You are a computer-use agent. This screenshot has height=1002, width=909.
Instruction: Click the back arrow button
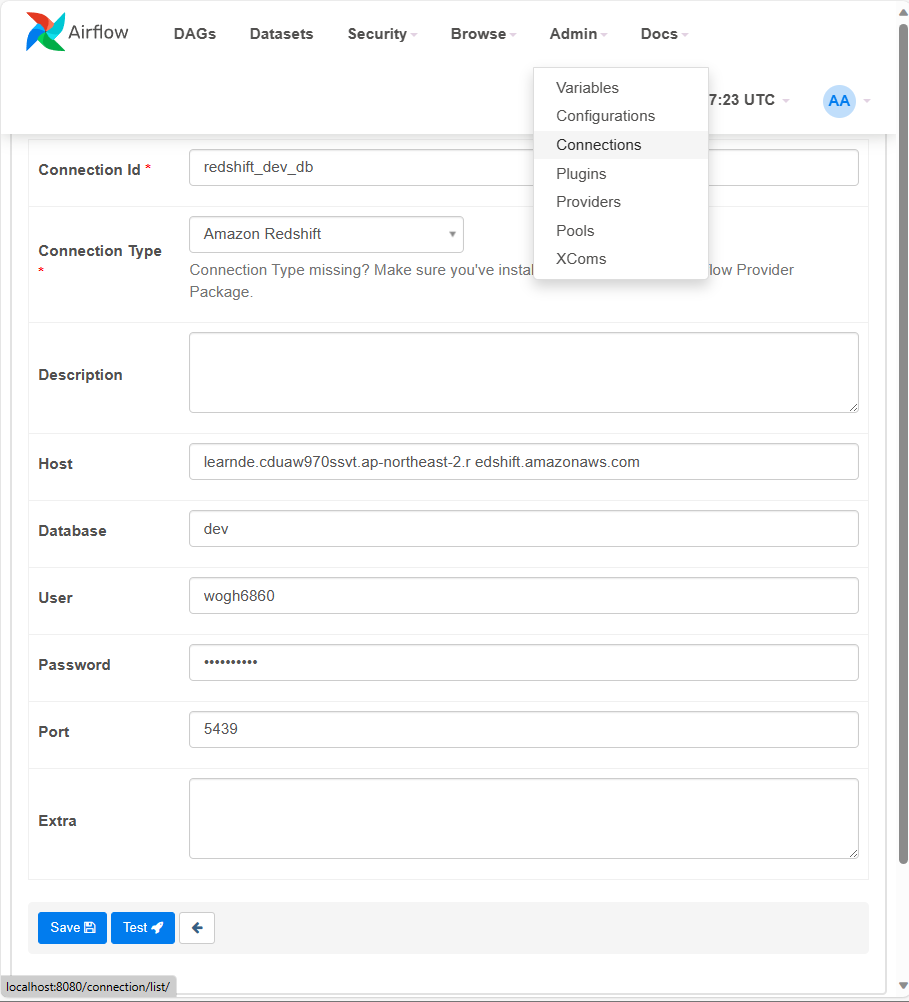point(197,927)
